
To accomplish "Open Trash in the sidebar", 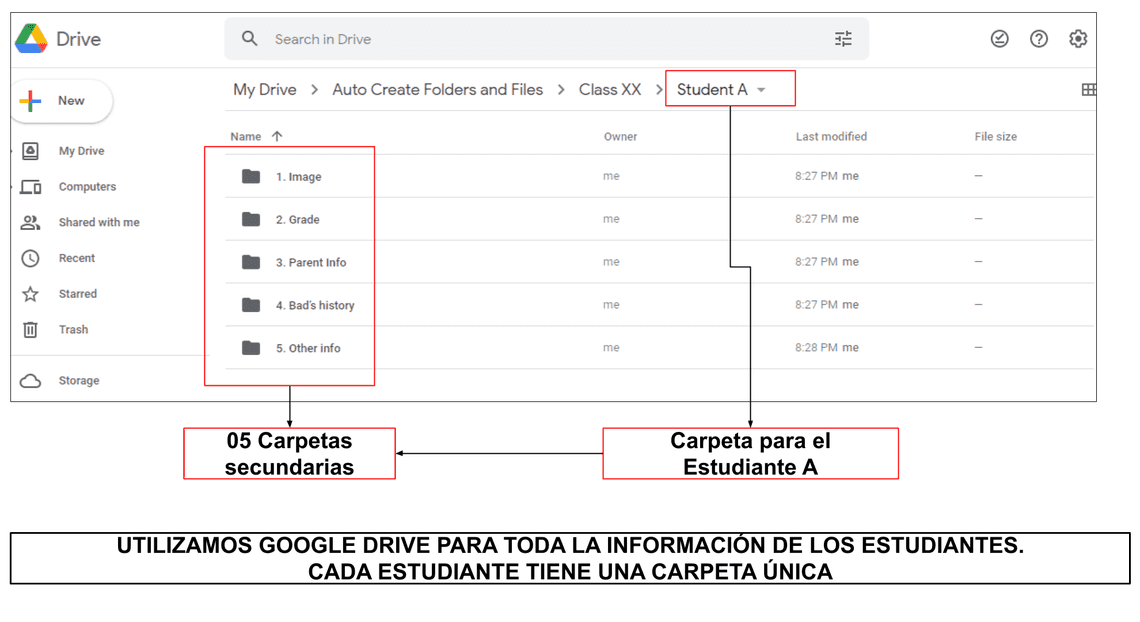I will tap(73, 330).
